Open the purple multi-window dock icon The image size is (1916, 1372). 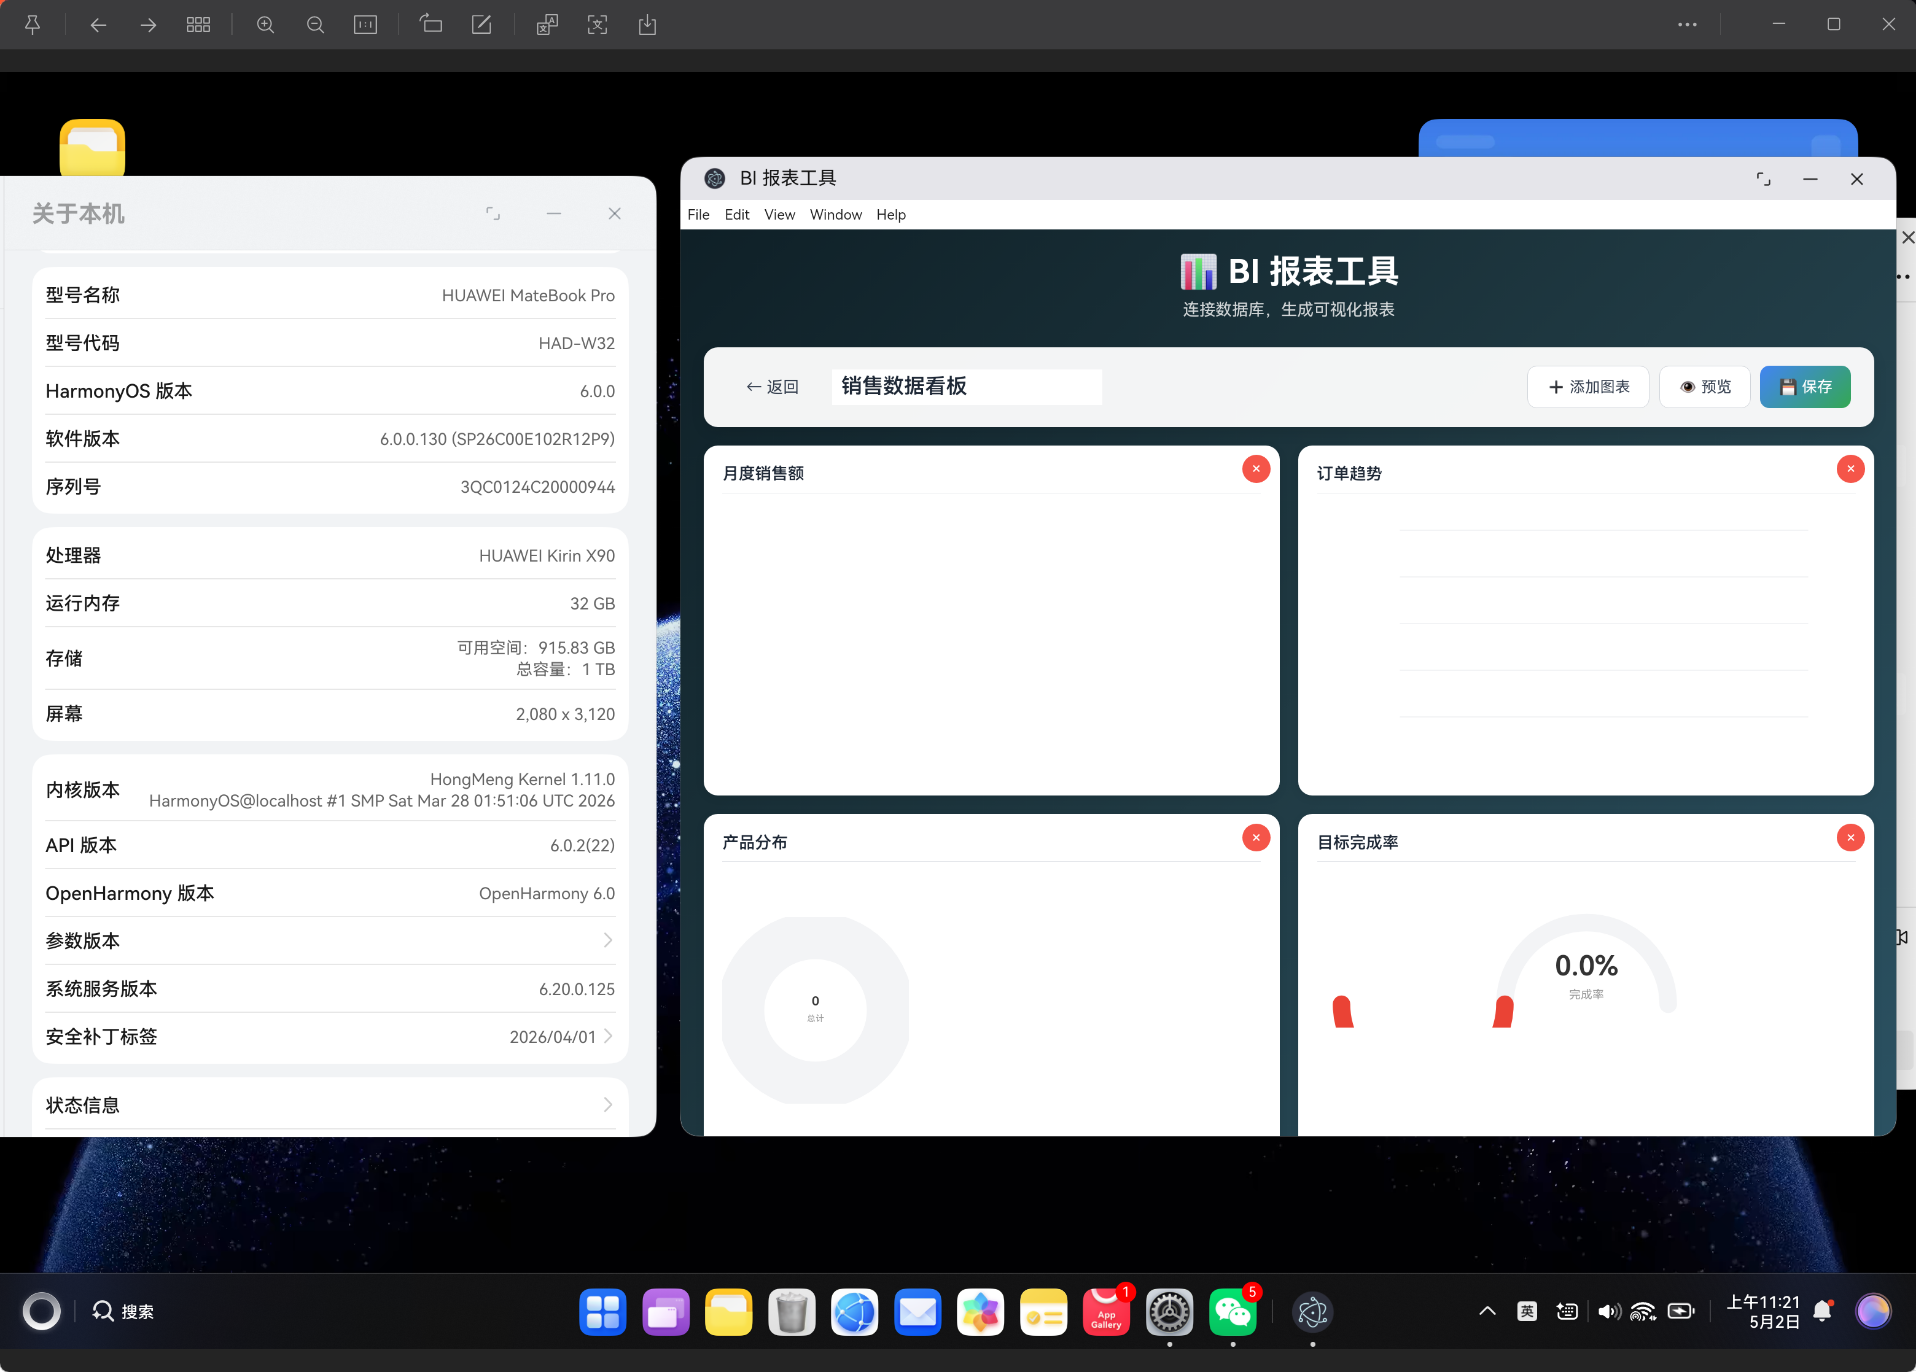pos(666,1312)
